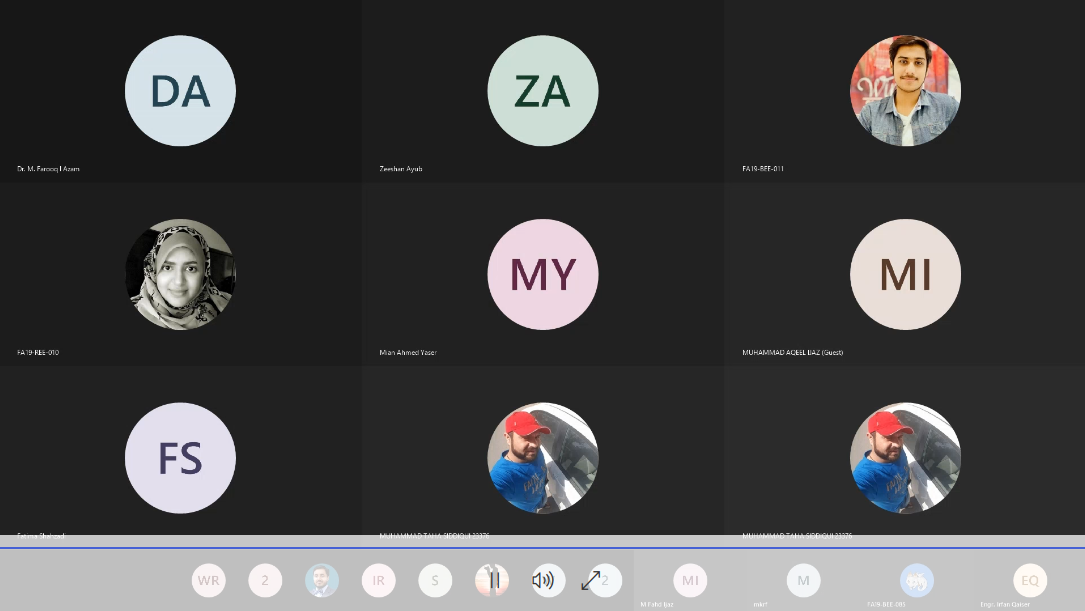1085x611 pixels.
Task: Click the WR participant avatar in bottom strip
Action: 208,580
